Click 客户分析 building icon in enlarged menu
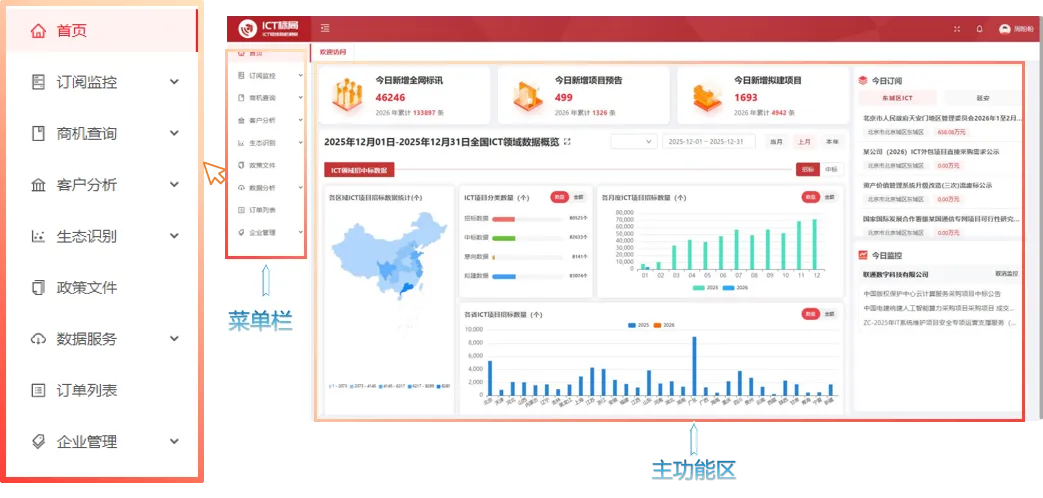Image resolution: width=1043 pixels, height=498 pixels. point(39,185)
